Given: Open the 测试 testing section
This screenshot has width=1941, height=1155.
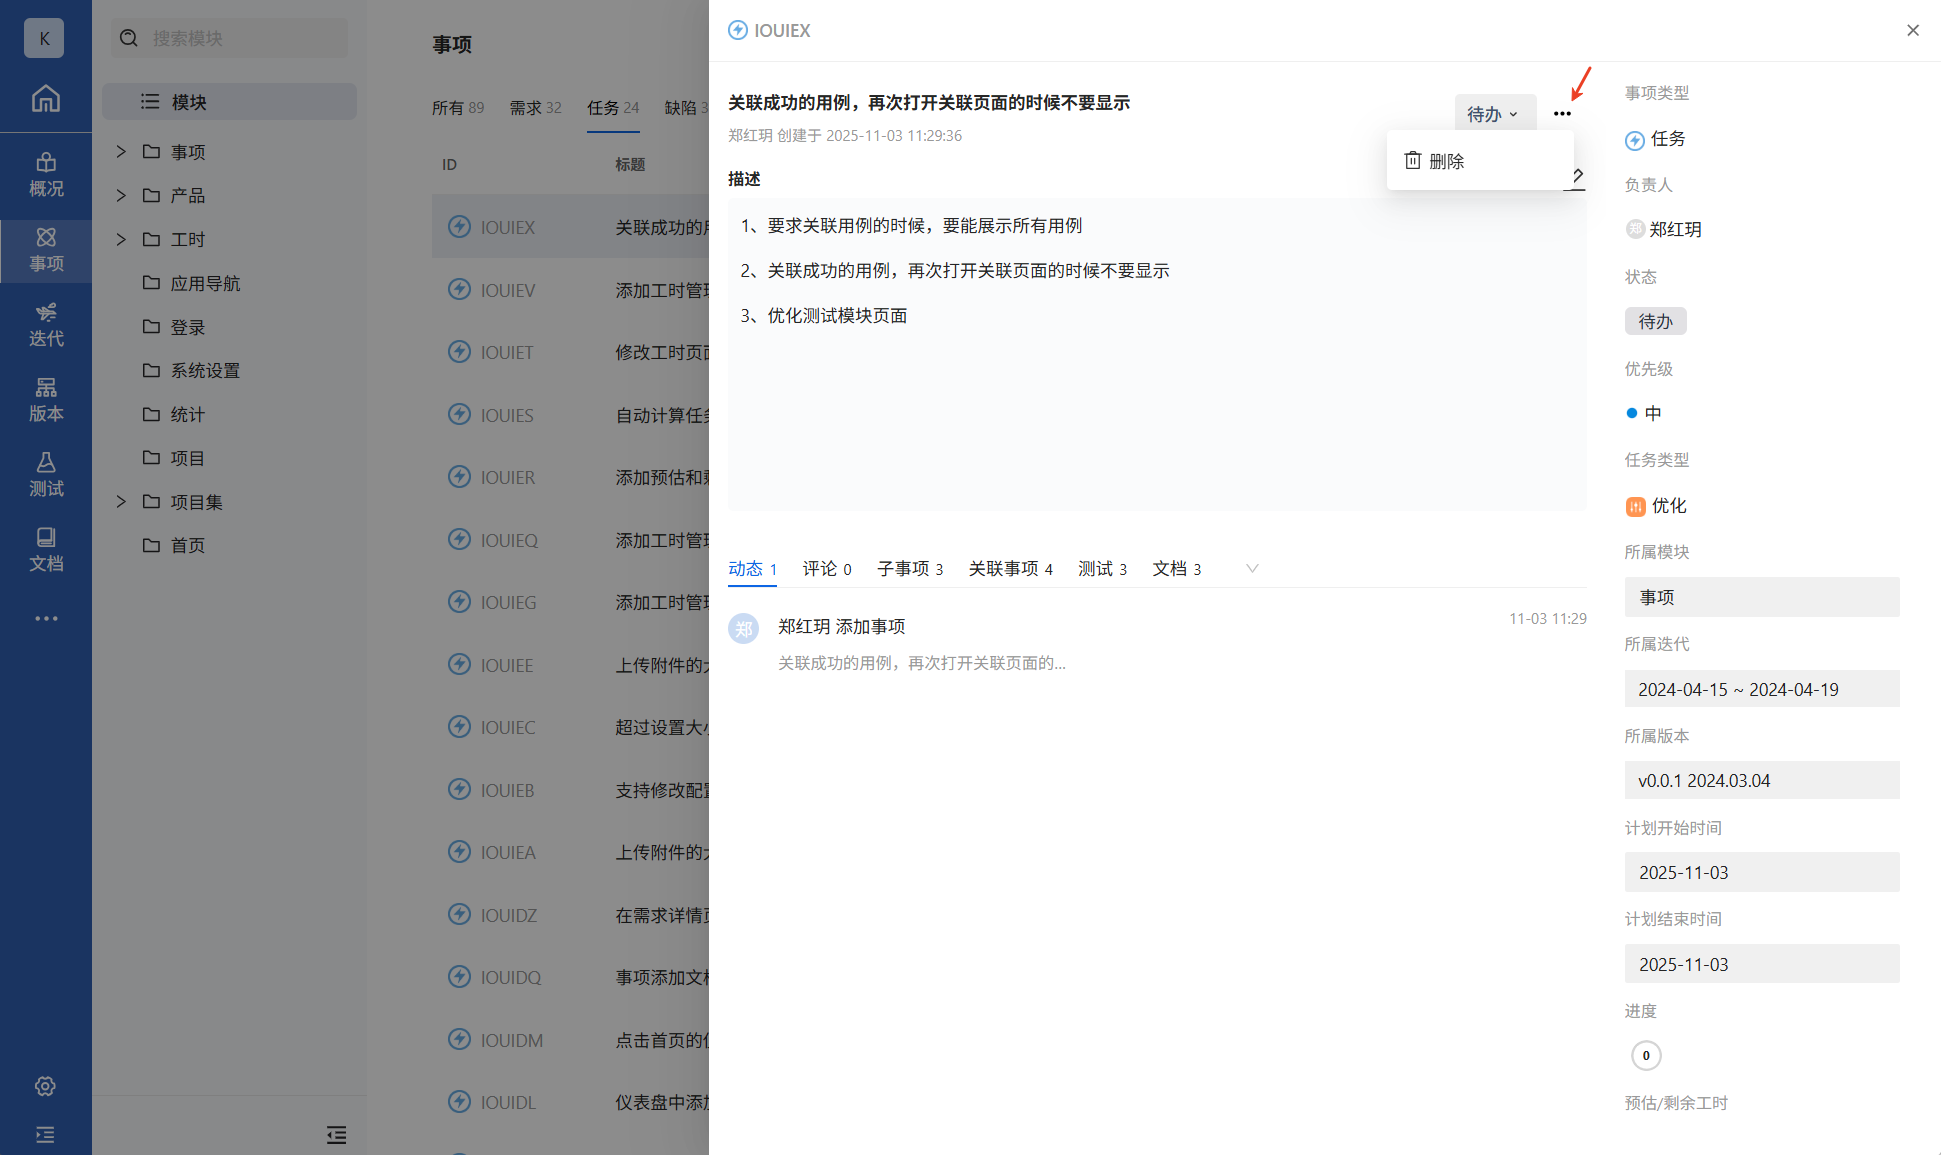Looking at the screenshot, I should coord(45,474).
